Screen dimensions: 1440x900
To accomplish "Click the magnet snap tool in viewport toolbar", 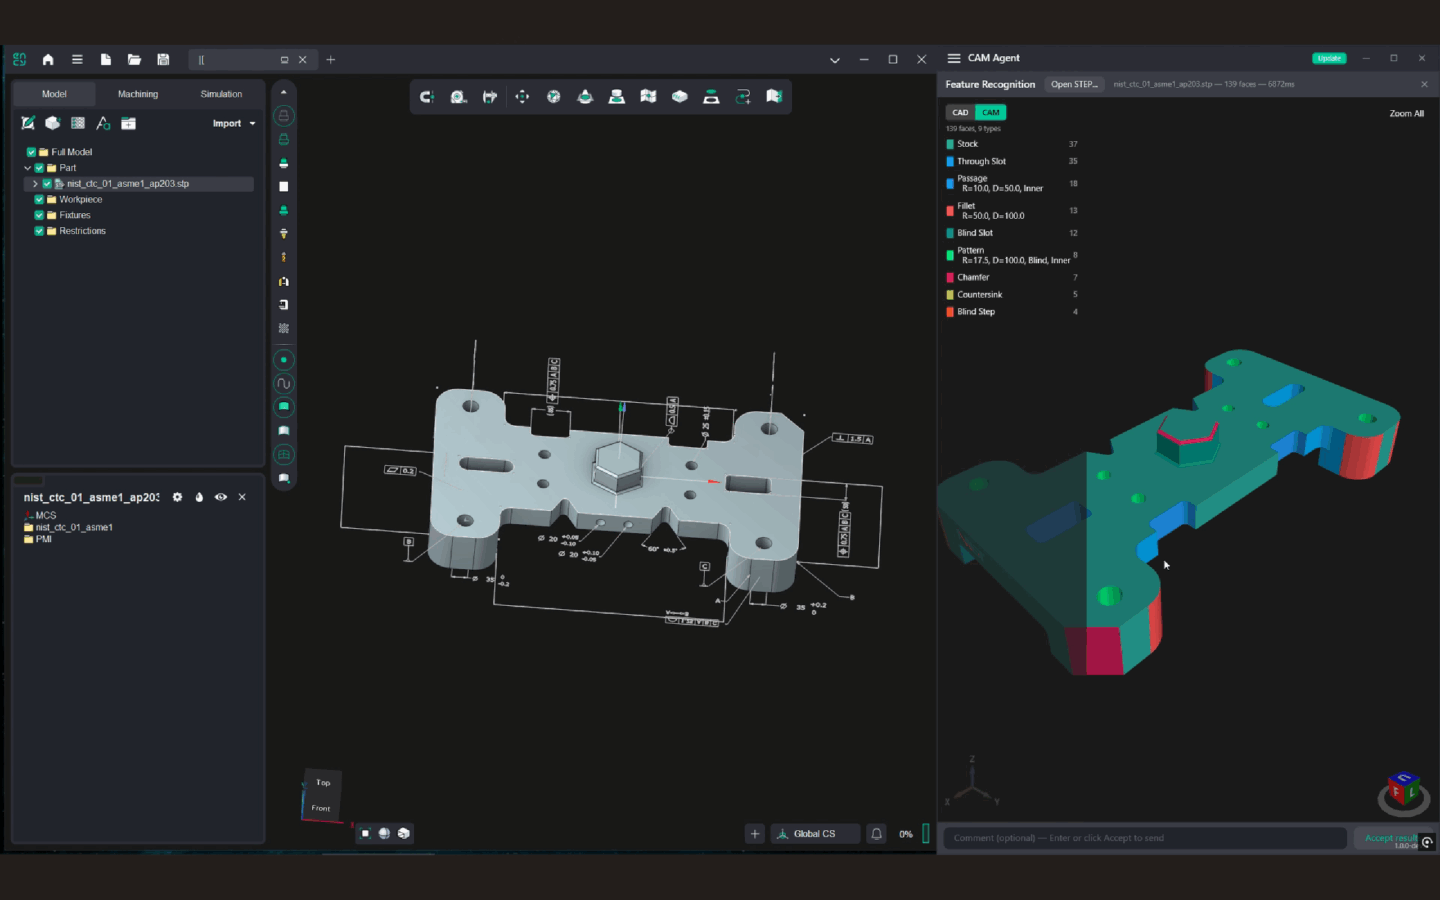I will tap(427, 96).
